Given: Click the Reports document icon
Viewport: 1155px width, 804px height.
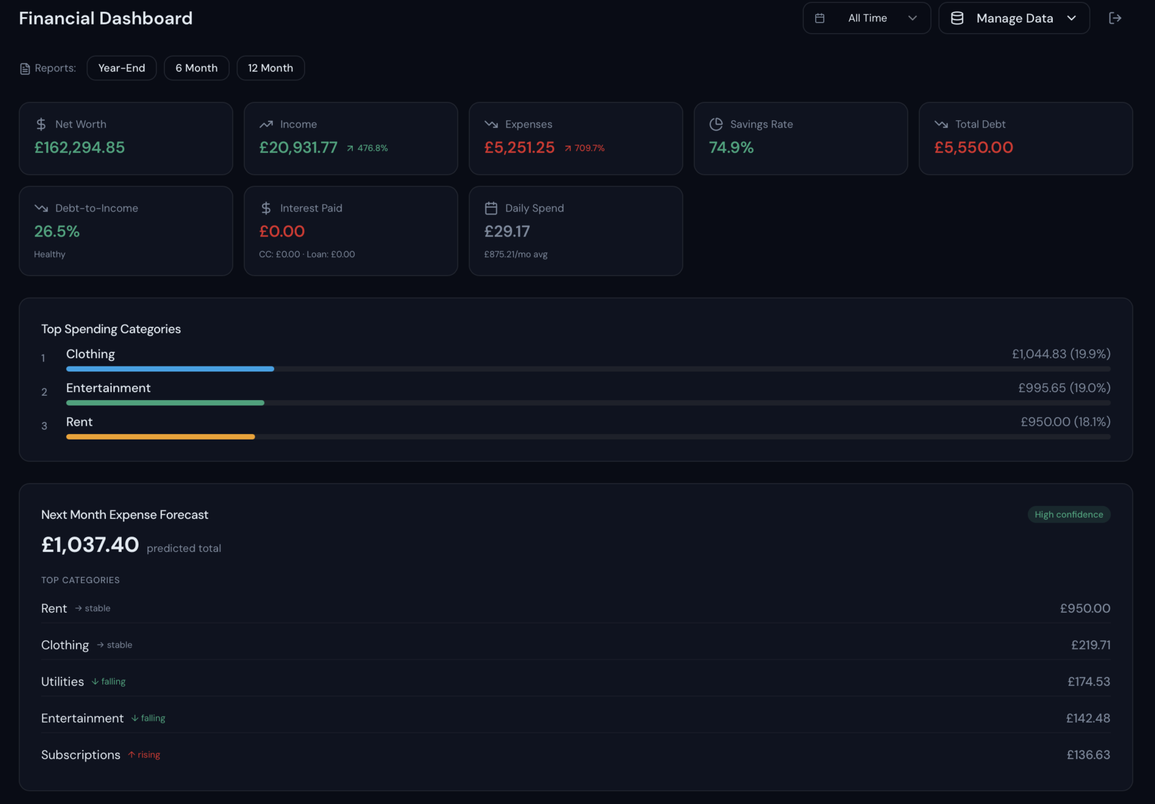Looking at the screenshot, I should coord(25,69).
